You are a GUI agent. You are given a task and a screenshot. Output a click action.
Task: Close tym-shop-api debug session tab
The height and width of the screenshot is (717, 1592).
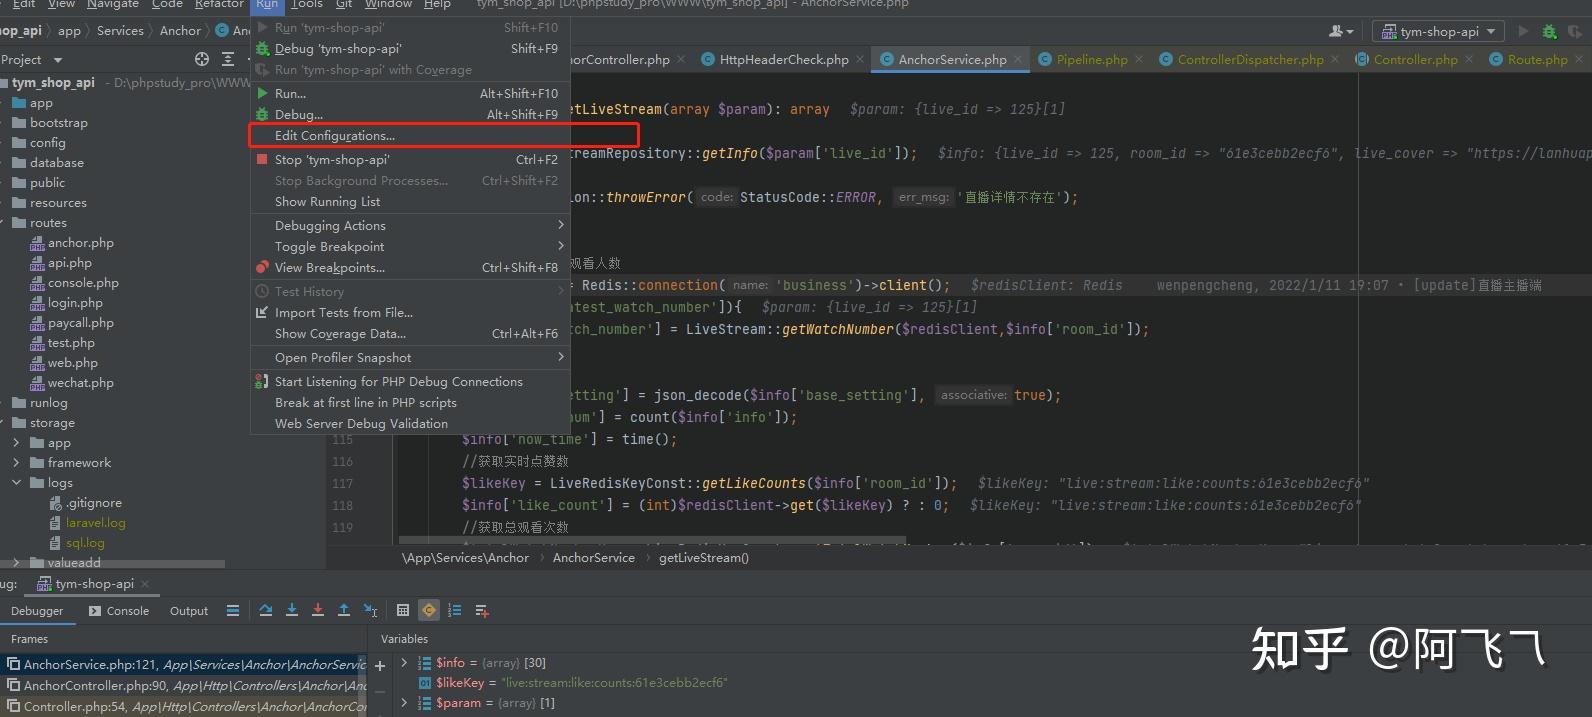point(145,583)
